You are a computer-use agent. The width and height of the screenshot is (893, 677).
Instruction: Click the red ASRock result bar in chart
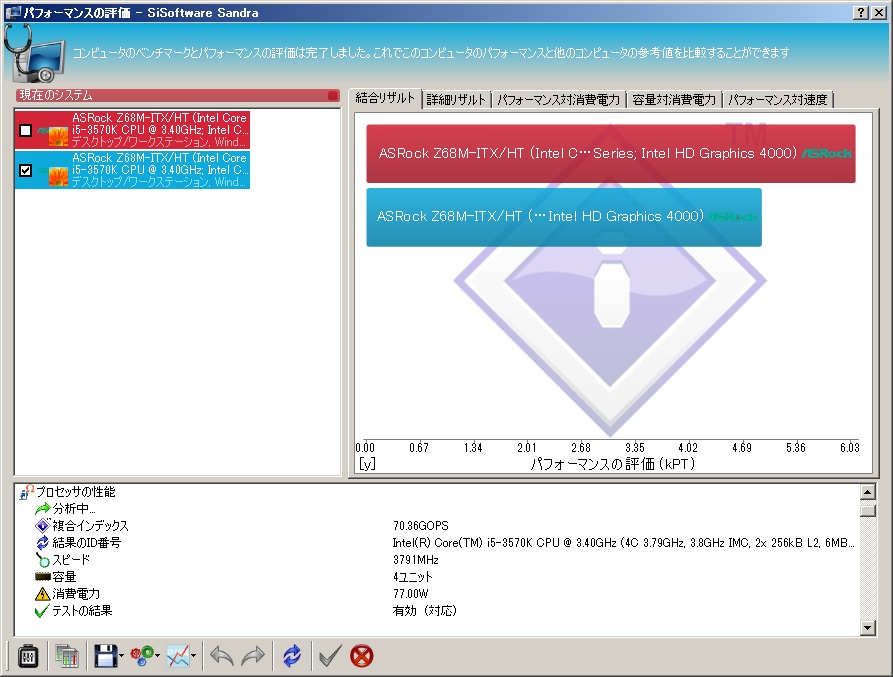click(611, 154)
